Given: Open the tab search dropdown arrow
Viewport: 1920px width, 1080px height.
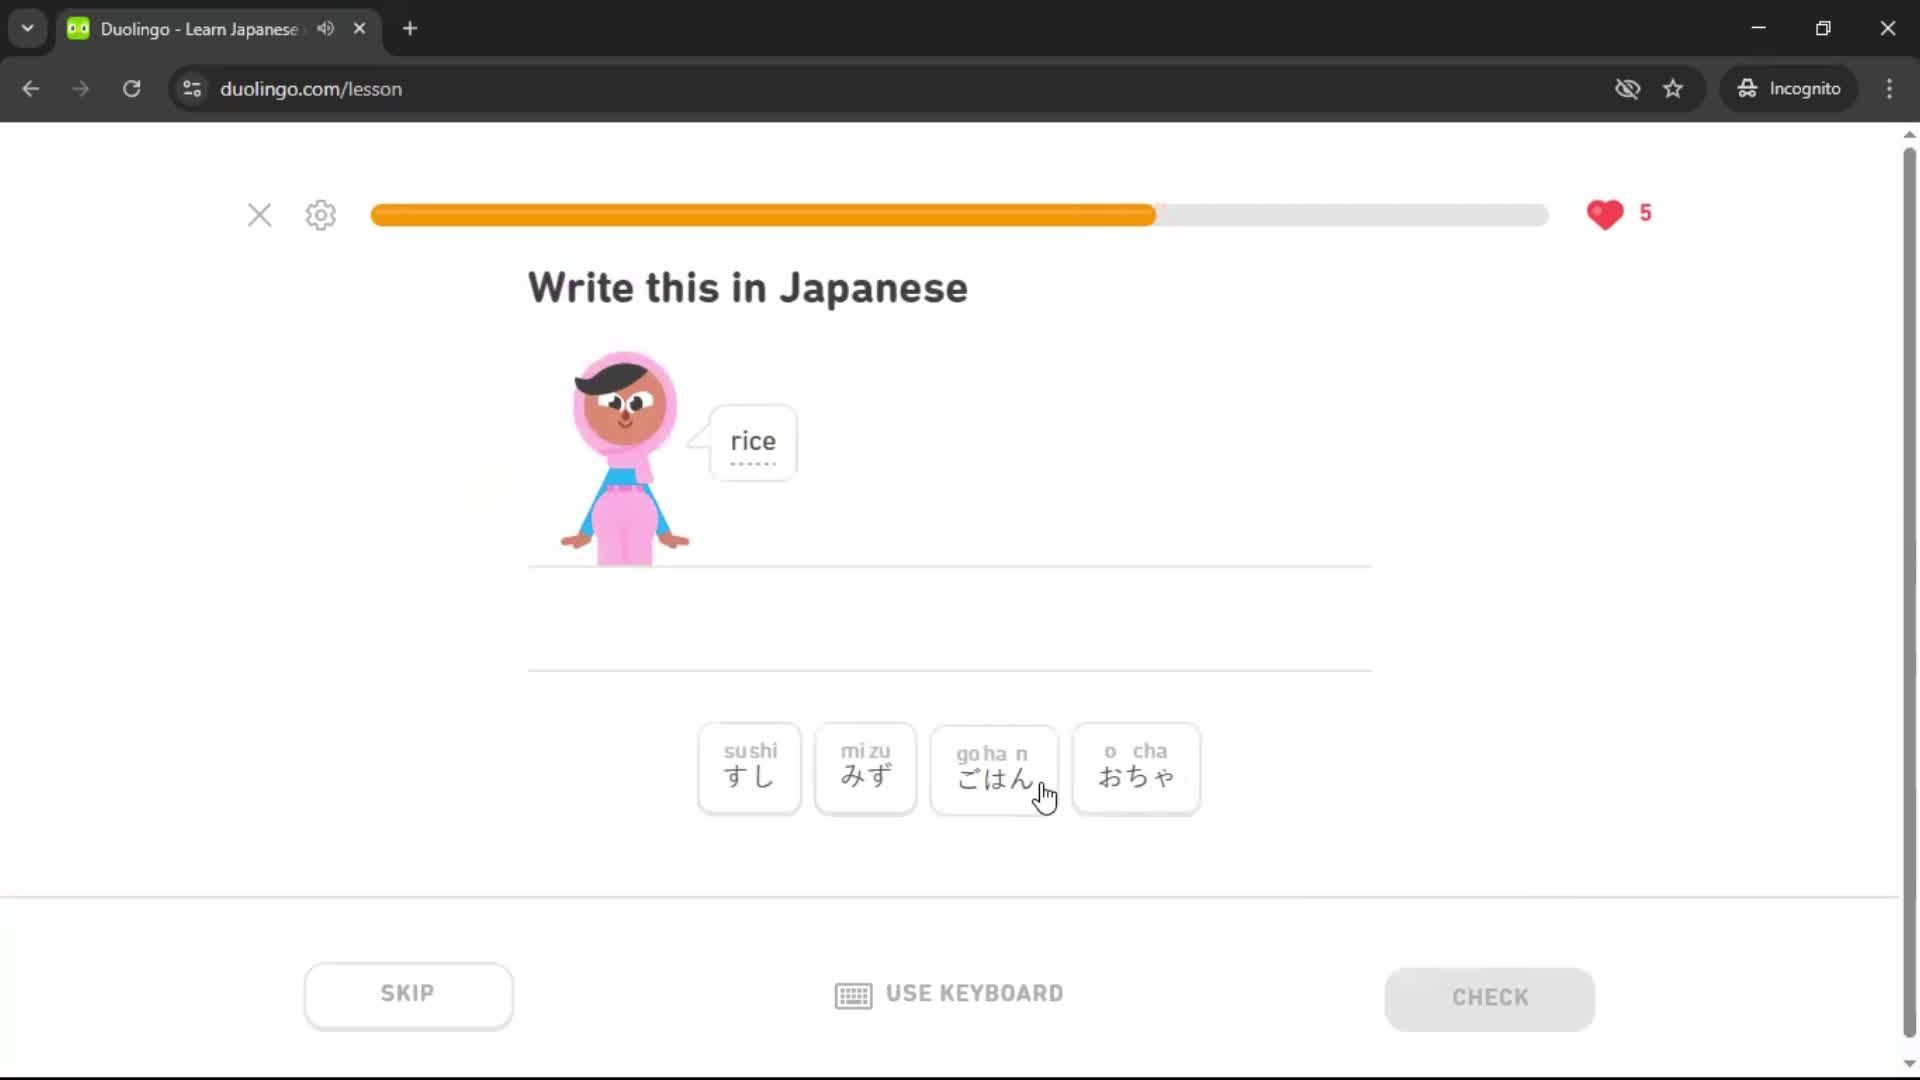Looking at the screenshot, I should pyautogui.click(x=27, y=28).
